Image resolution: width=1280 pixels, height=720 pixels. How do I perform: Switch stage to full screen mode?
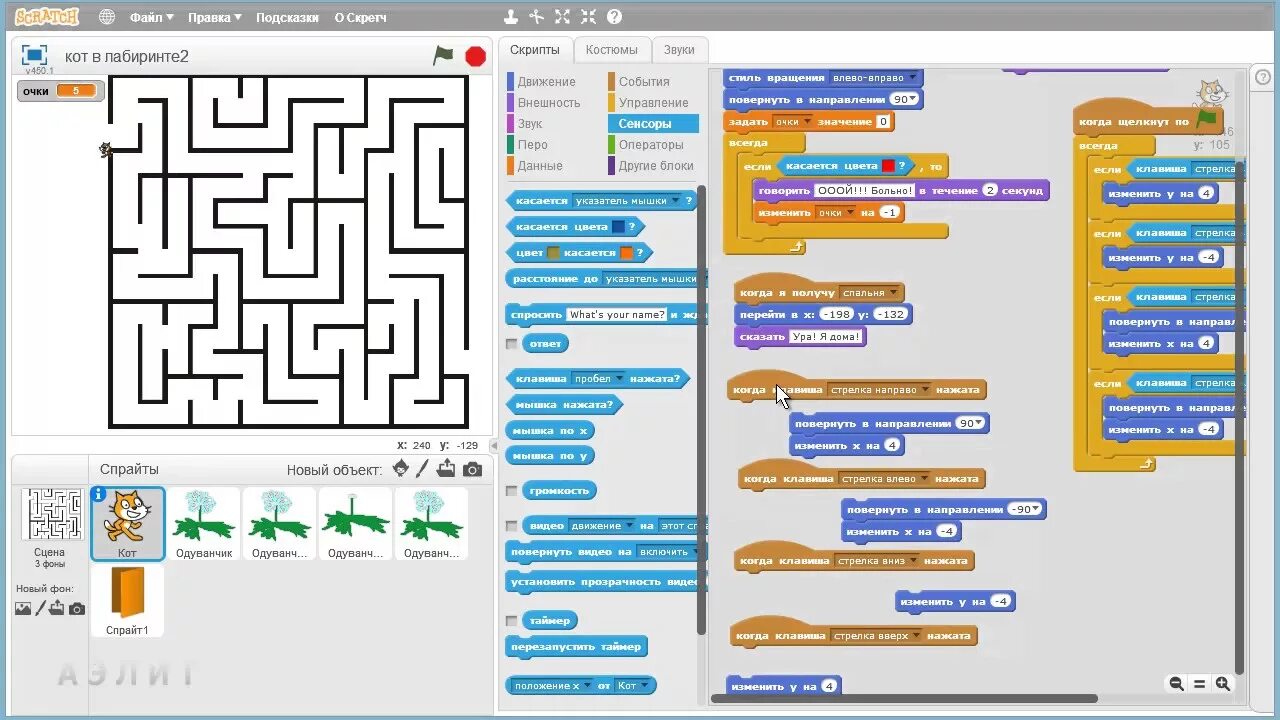(x=35, y=55)
